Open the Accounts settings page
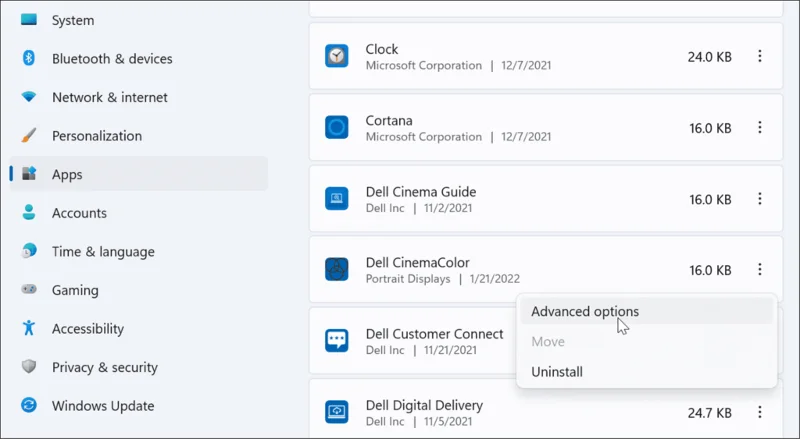 click(x=79, y=213)
